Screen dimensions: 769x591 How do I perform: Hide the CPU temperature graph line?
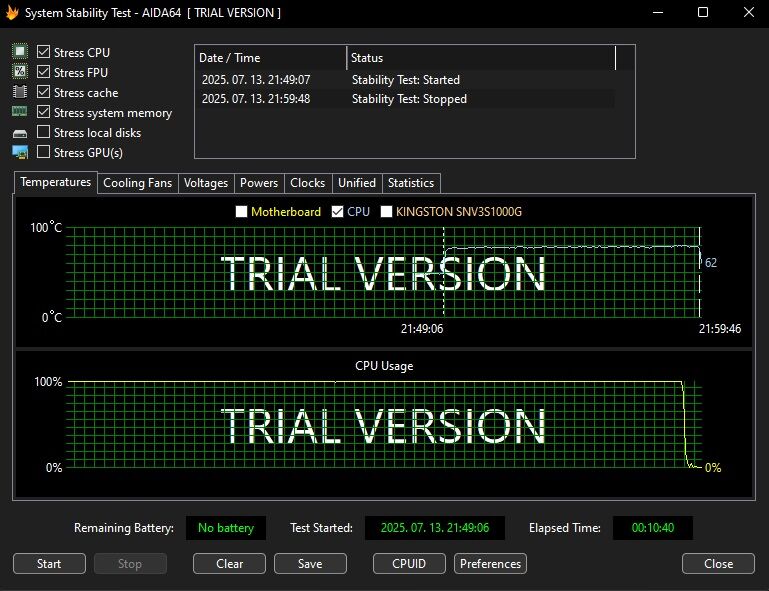pos(337,211)
